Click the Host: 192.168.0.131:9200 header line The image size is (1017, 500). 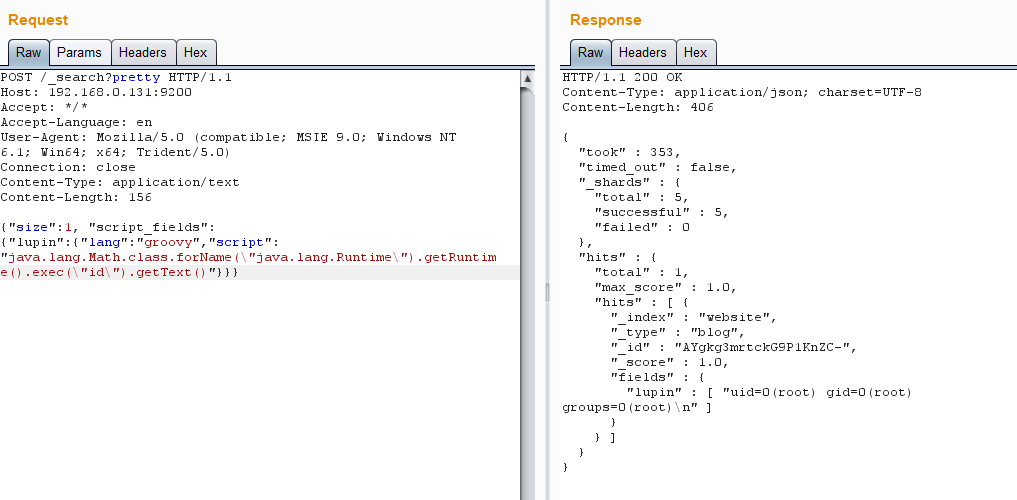point(96,93)
